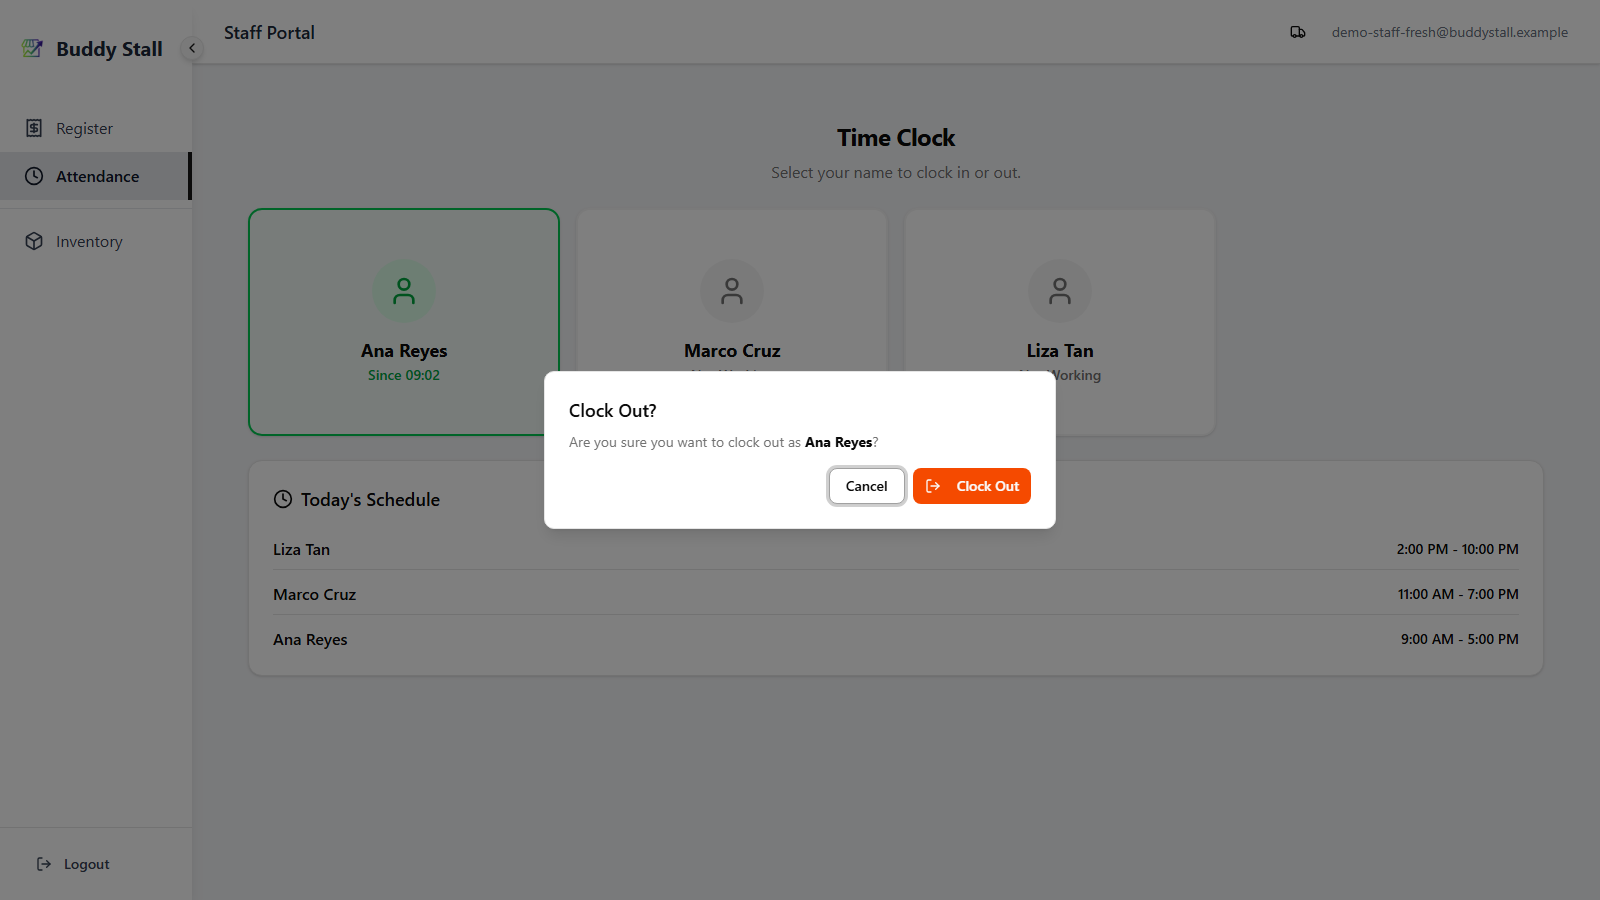Cancel the clock out dialog
This screenshot has width=1600, height=900.
point(867,486)
